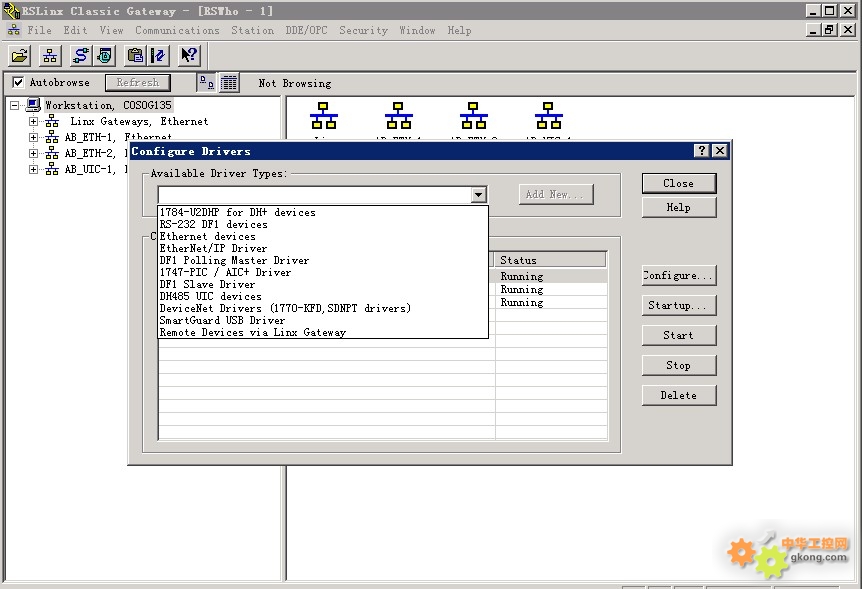Click the toolbar icon right of Configure Drivers
862x589 pixels.
coord(104,55)
